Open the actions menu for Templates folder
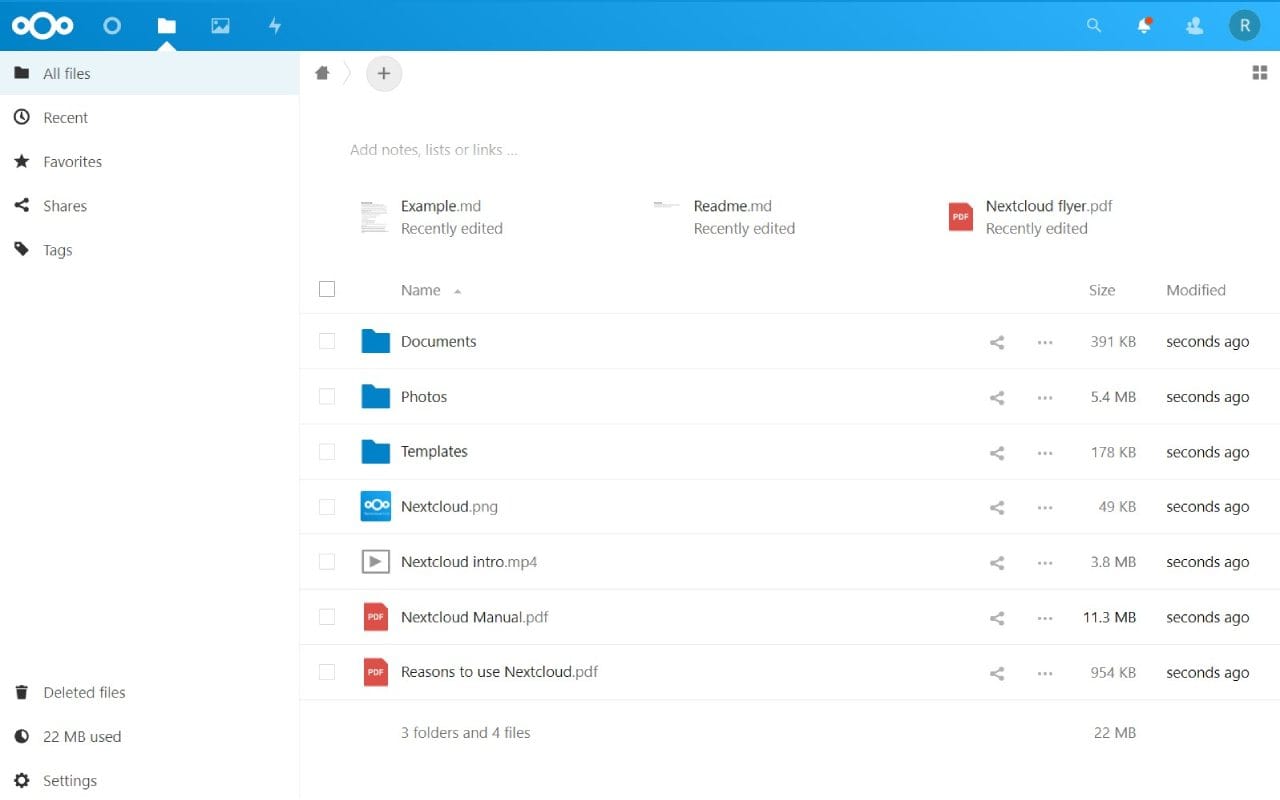Screen dimensions: 1280x800 (1045, 452)
